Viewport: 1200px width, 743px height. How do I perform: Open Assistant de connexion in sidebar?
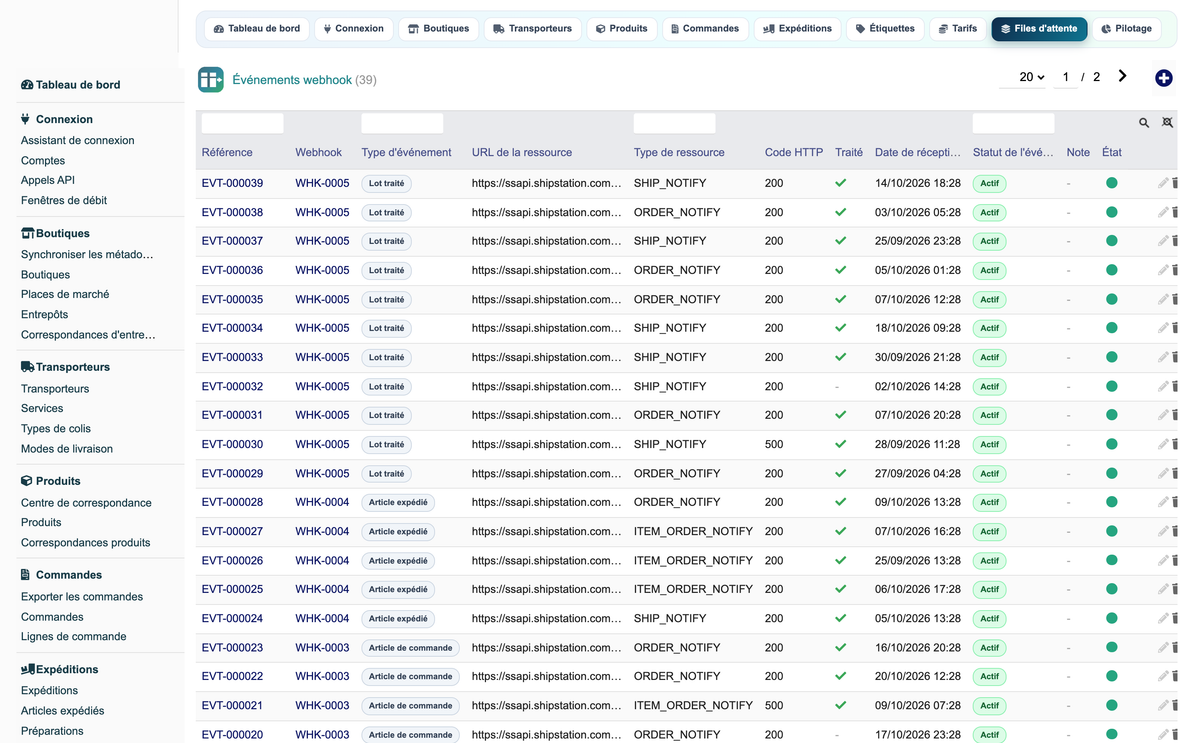pyautogui.click(x=77, y=141)
